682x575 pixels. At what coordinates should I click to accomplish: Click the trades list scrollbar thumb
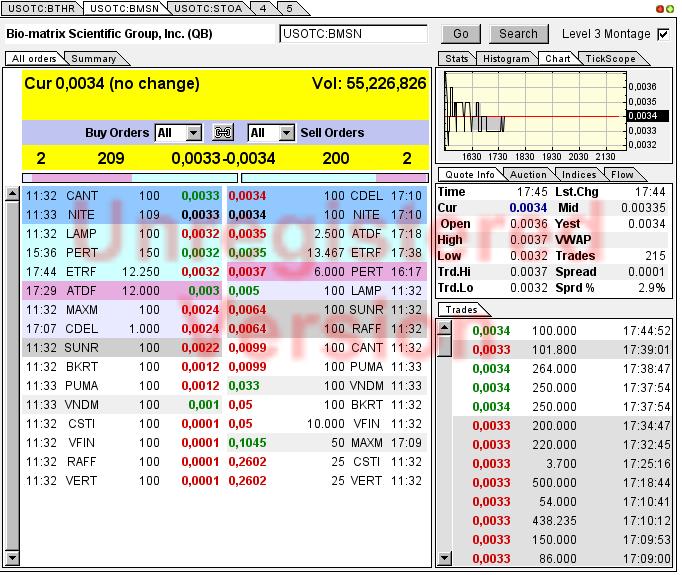(445, 346)
